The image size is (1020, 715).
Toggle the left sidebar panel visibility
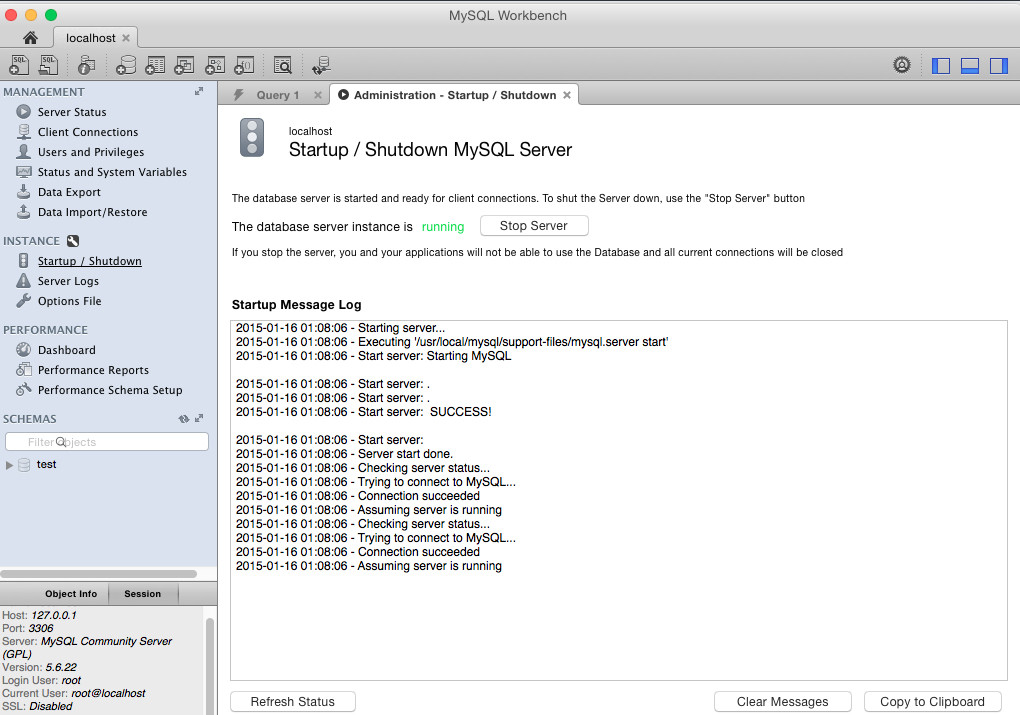pyautogui.click(x=941, y=66)
